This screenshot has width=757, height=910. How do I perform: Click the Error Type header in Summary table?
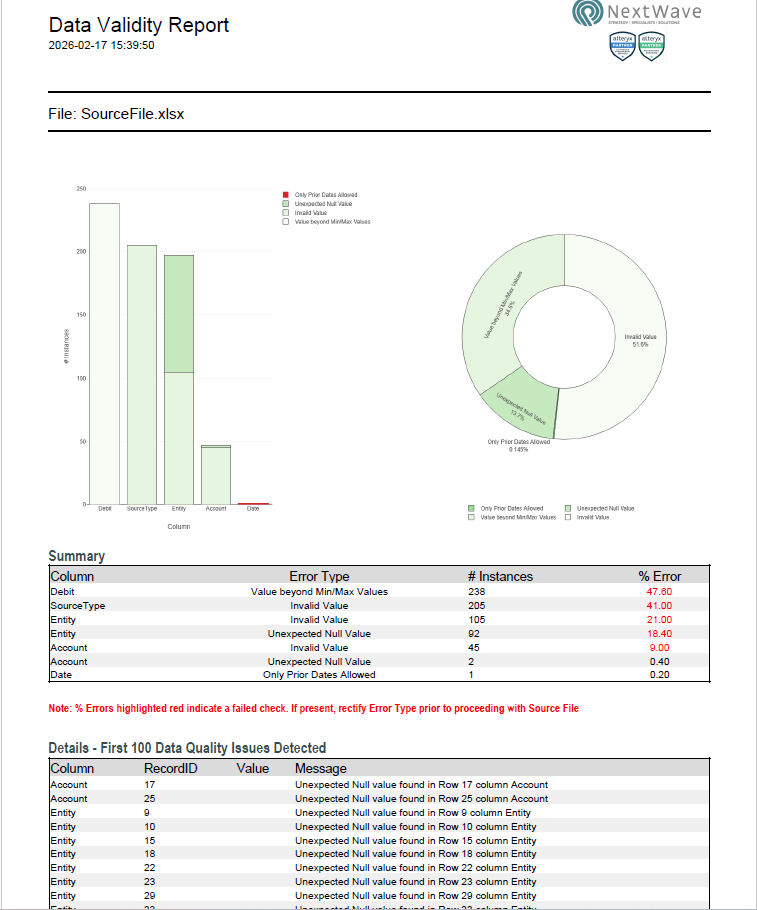coord(319,576)
